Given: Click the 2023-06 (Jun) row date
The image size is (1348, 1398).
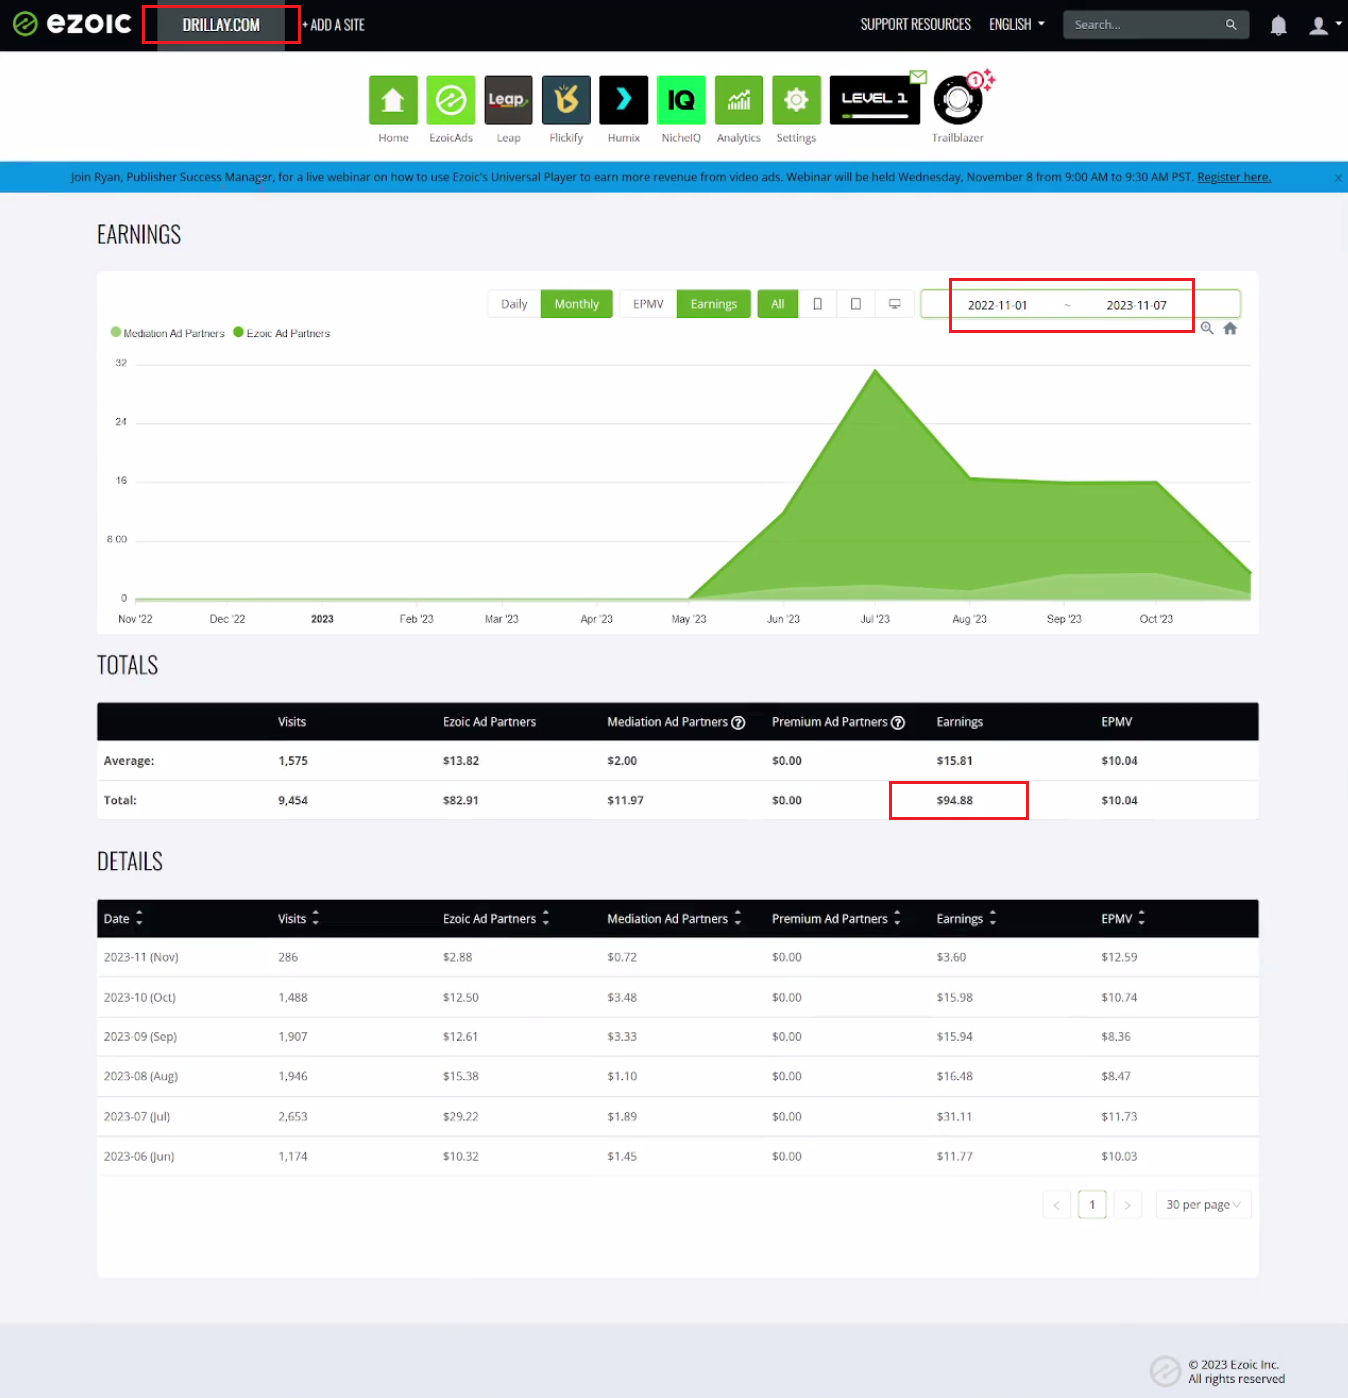Looking at the screenshot, I should click(x=139, y=1157).
